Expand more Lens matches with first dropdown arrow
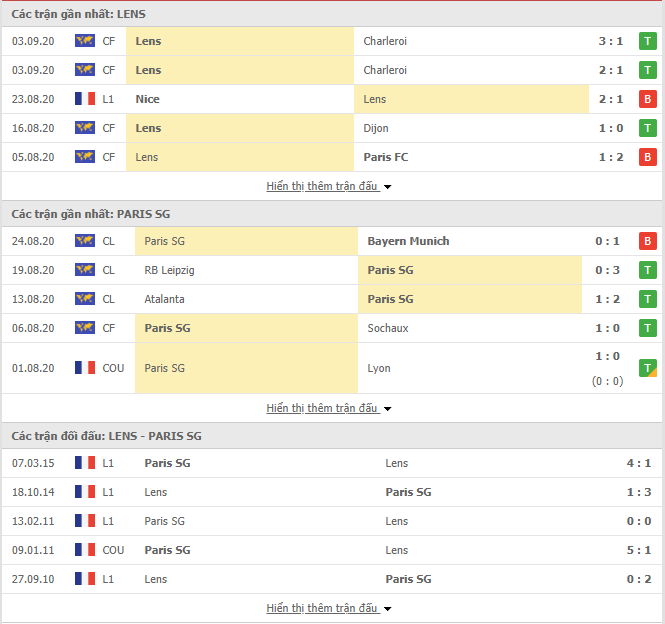Image resolution: width=665 pixels, height=624 pixels. (387, 187)
